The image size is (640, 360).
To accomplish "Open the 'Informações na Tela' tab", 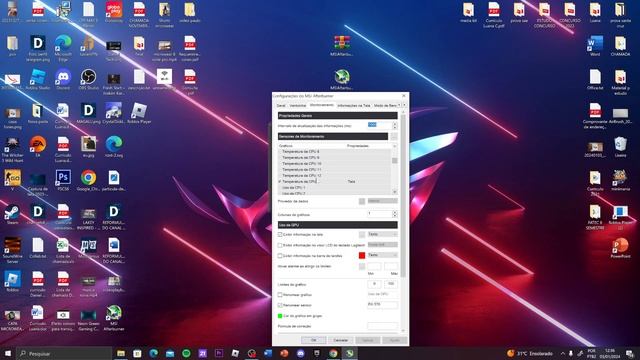I will coord(353,106).
